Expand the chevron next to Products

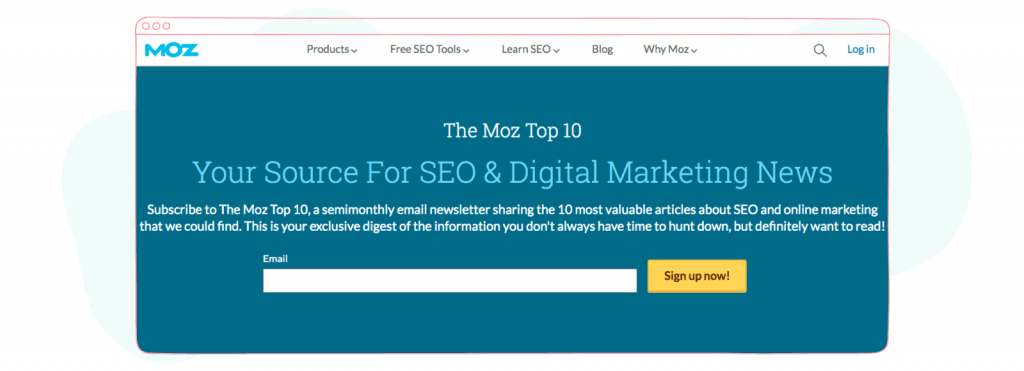[x=354, y=51]
